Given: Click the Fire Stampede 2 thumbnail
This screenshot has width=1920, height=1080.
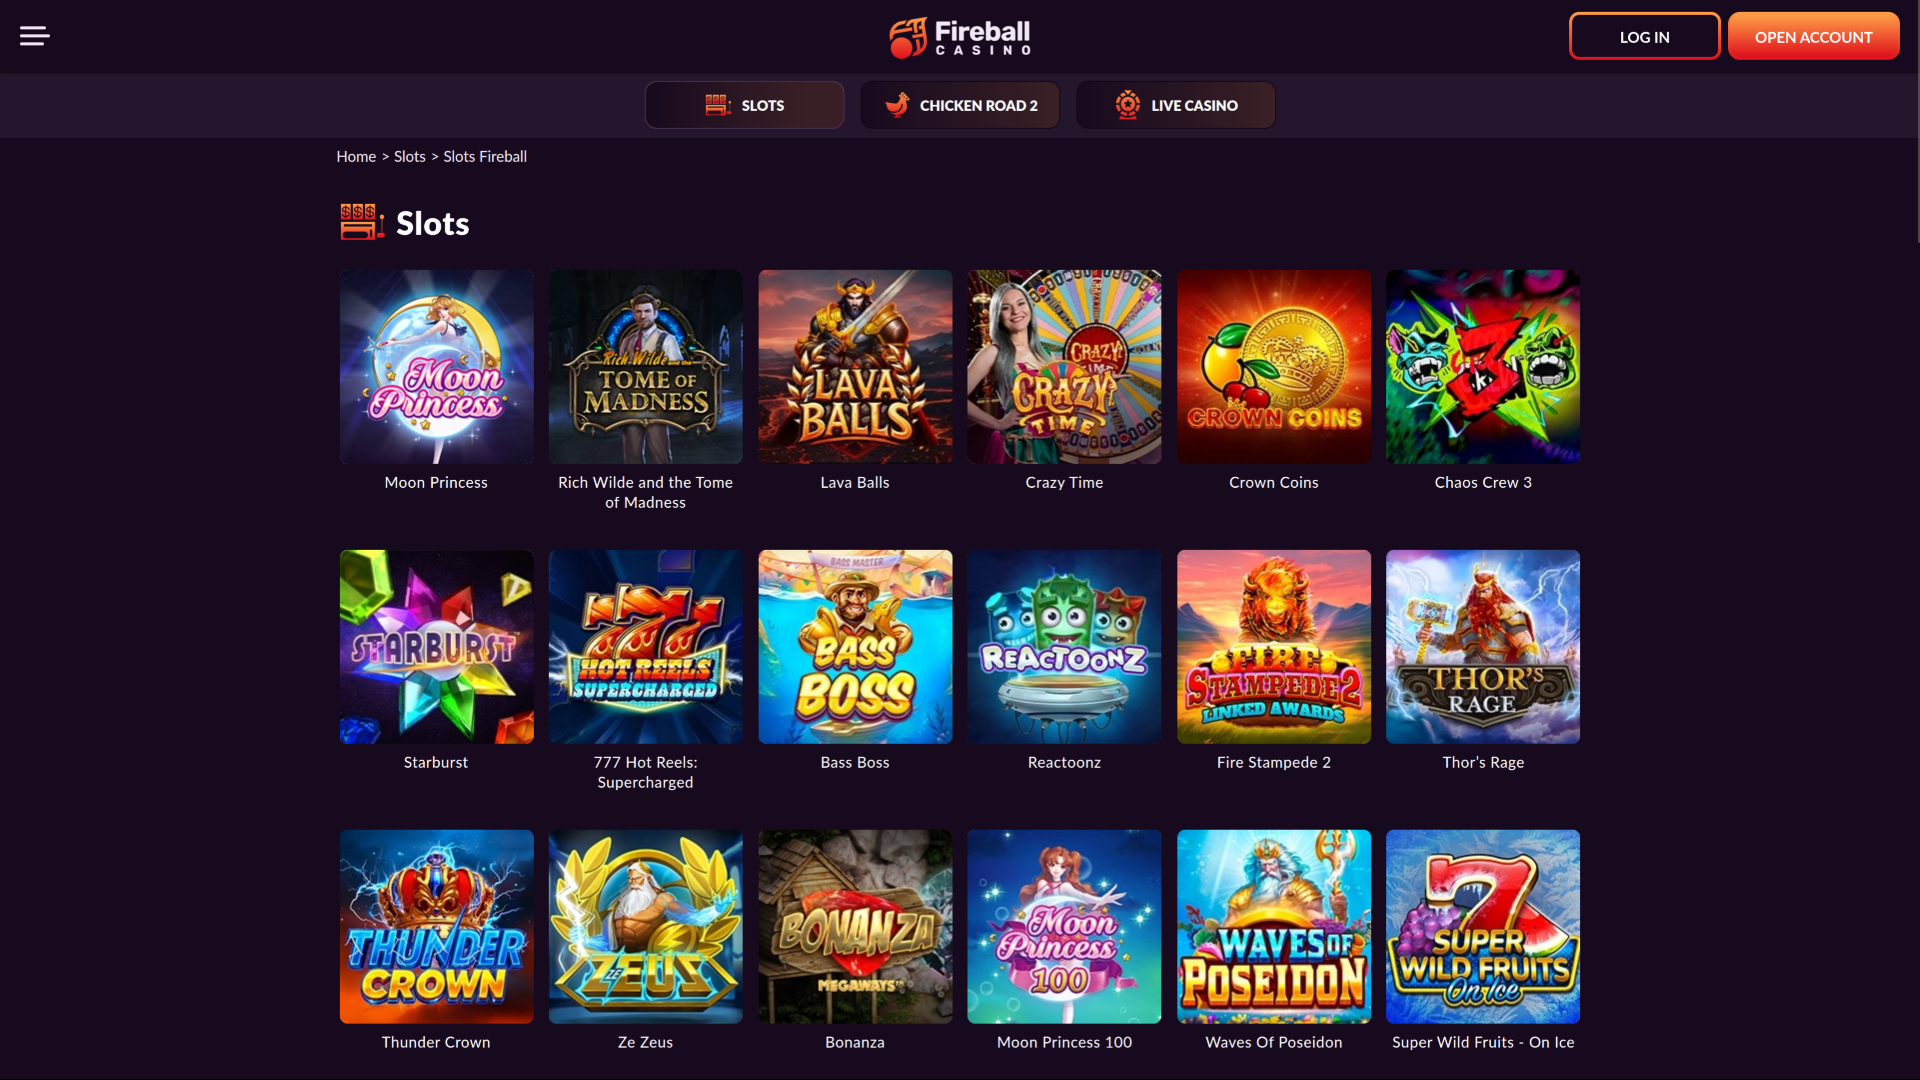Looking at the screenshot, I should pyautogui.click(x=1273, y=646).
